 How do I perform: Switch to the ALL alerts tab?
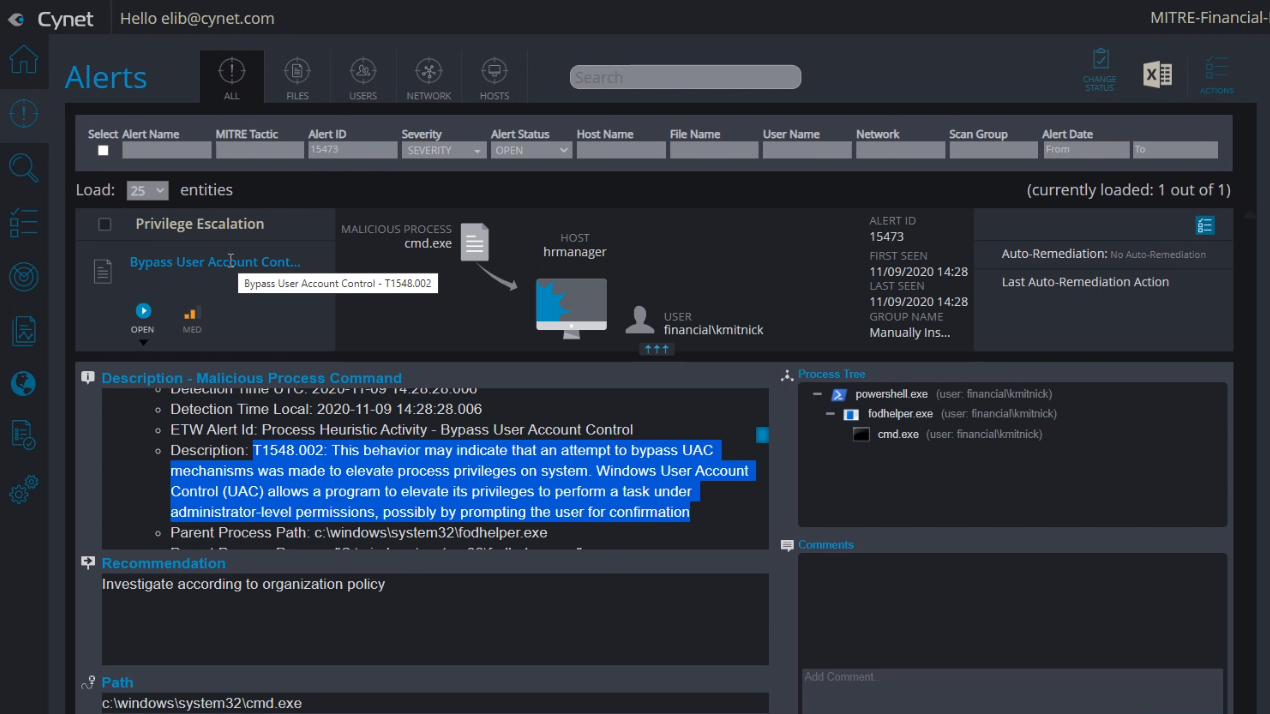[x=232, y=77]
